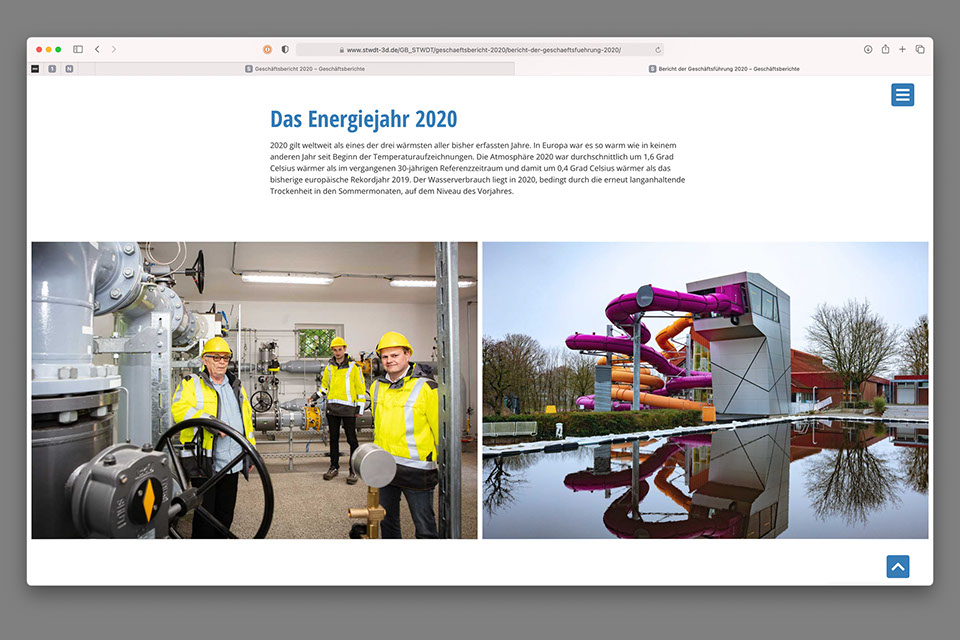This screenshot has height=640, width=960.
Task: Switch to Geschäftsbericht 2020 tab
Action: (x=304, y=69)
